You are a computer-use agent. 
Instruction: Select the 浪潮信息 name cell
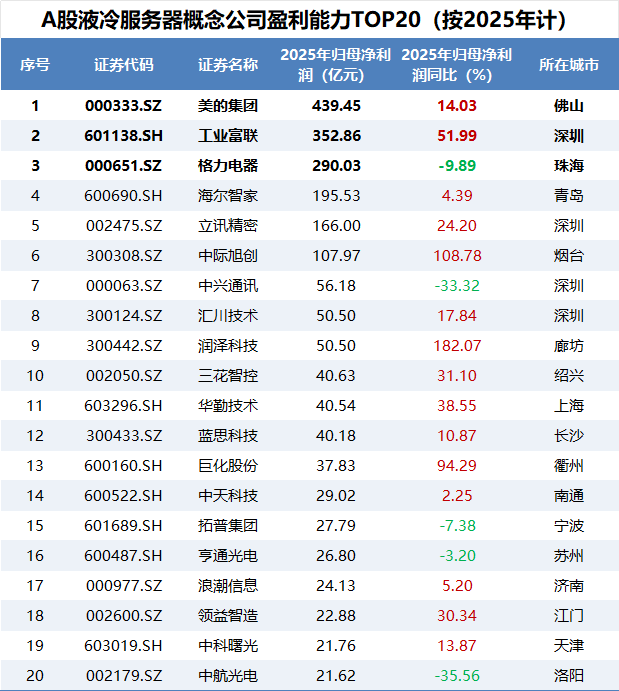[228, 585]
